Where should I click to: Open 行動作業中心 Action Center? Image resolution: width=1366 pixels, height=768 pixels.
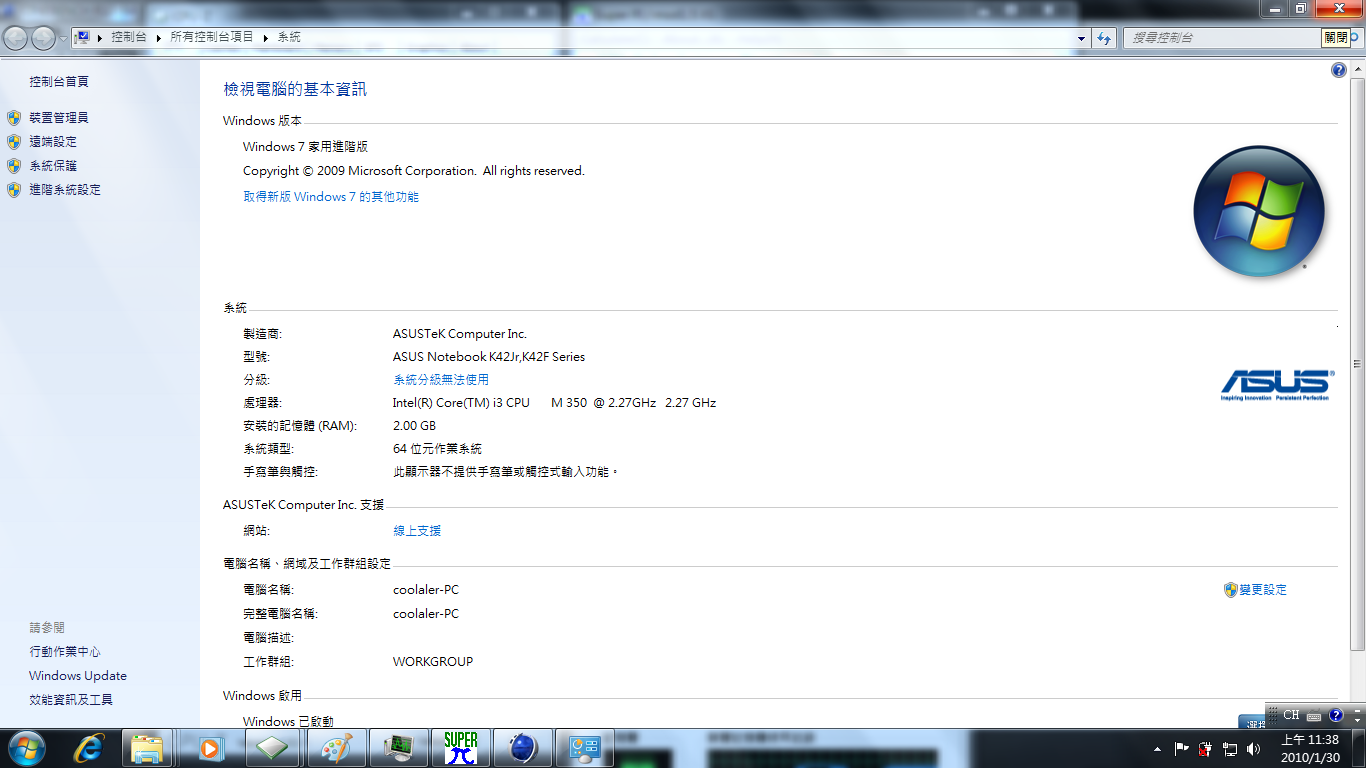coord(65,652)
